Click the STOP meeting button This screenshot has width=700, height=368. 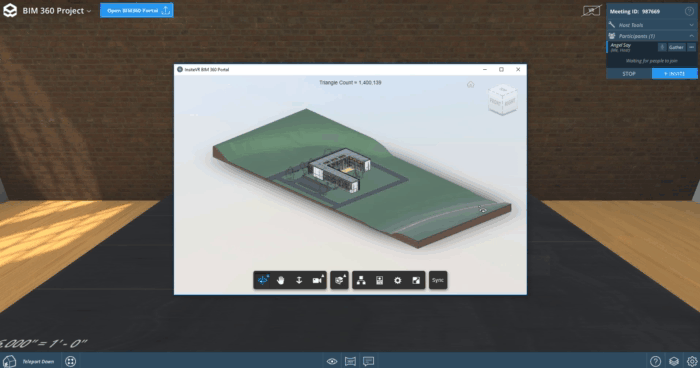coord(629,74)
